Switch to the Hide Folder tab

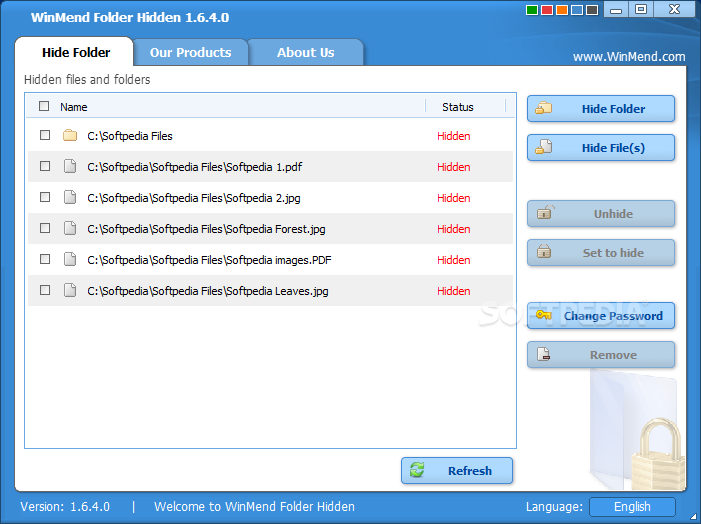pyautogui.click(x=76, y=52)
